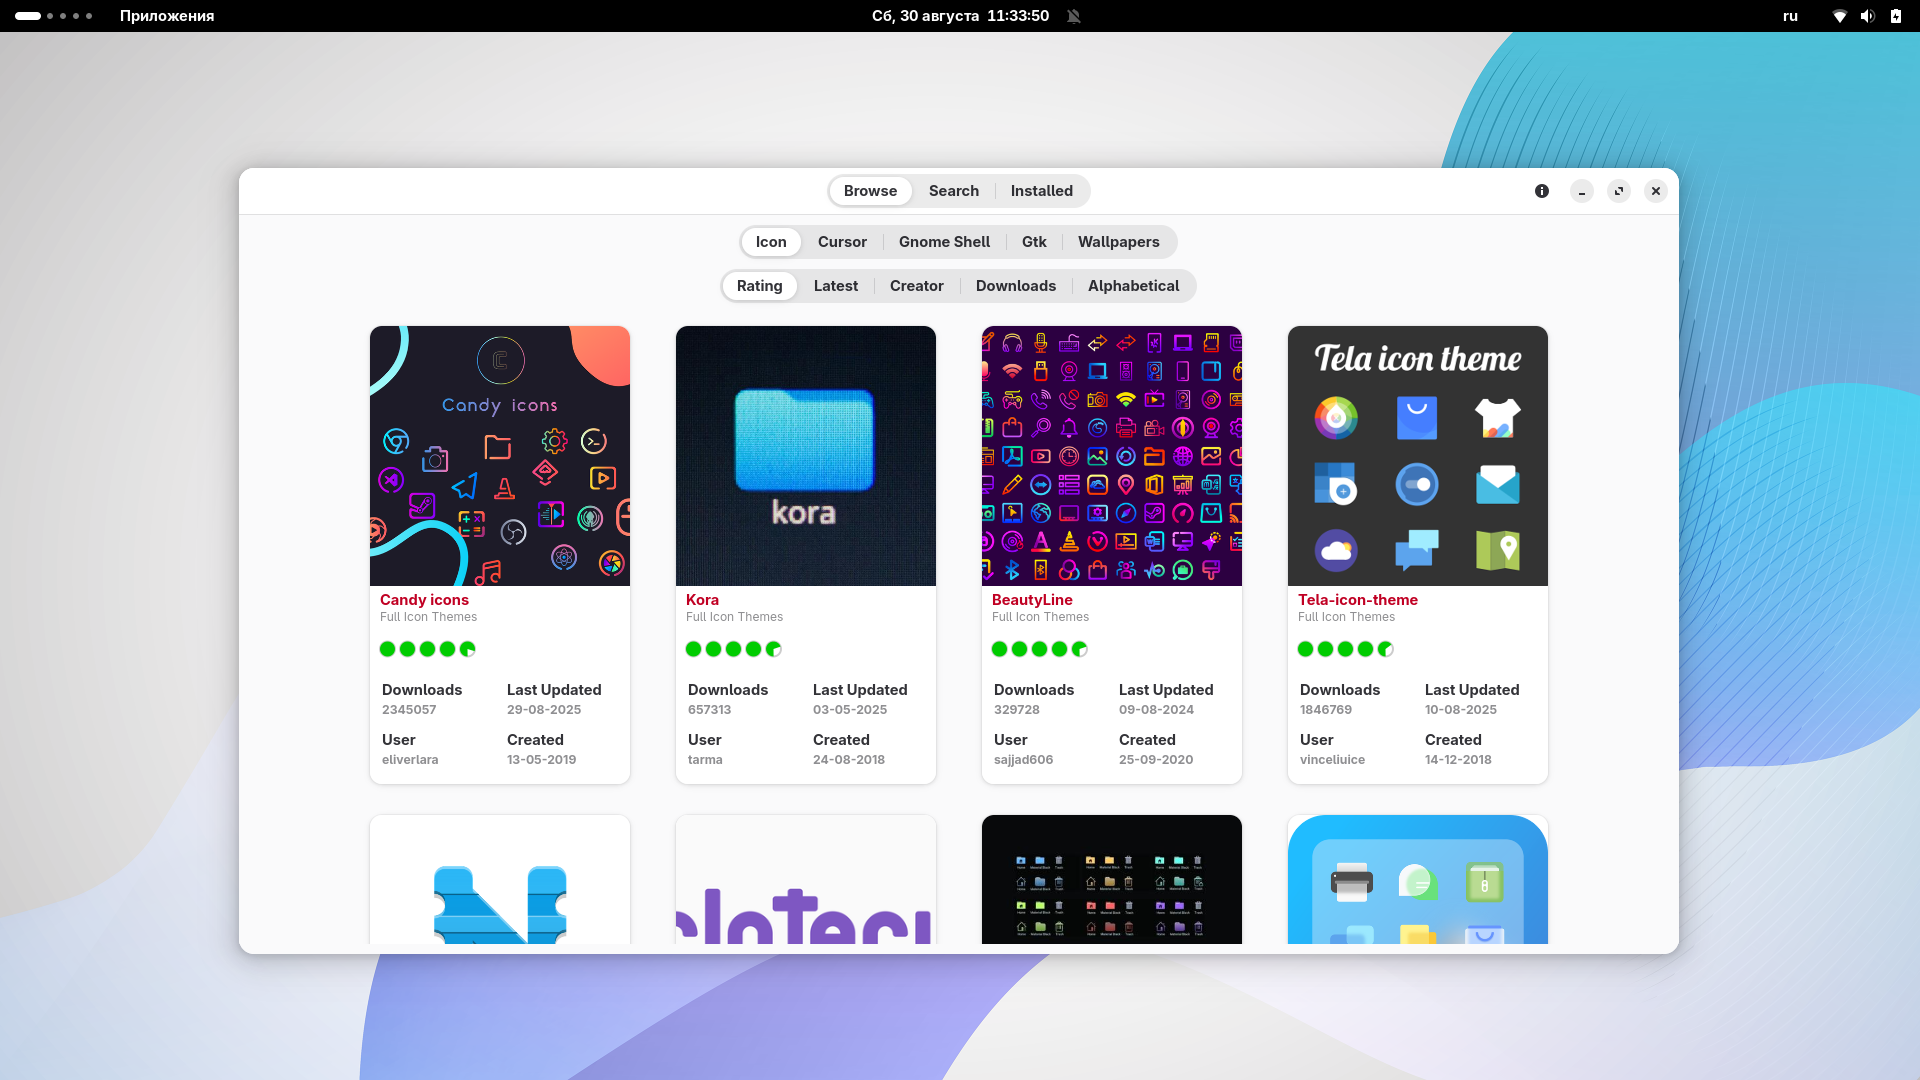Open the blue N logo theme thumbnail

(500, 880)
